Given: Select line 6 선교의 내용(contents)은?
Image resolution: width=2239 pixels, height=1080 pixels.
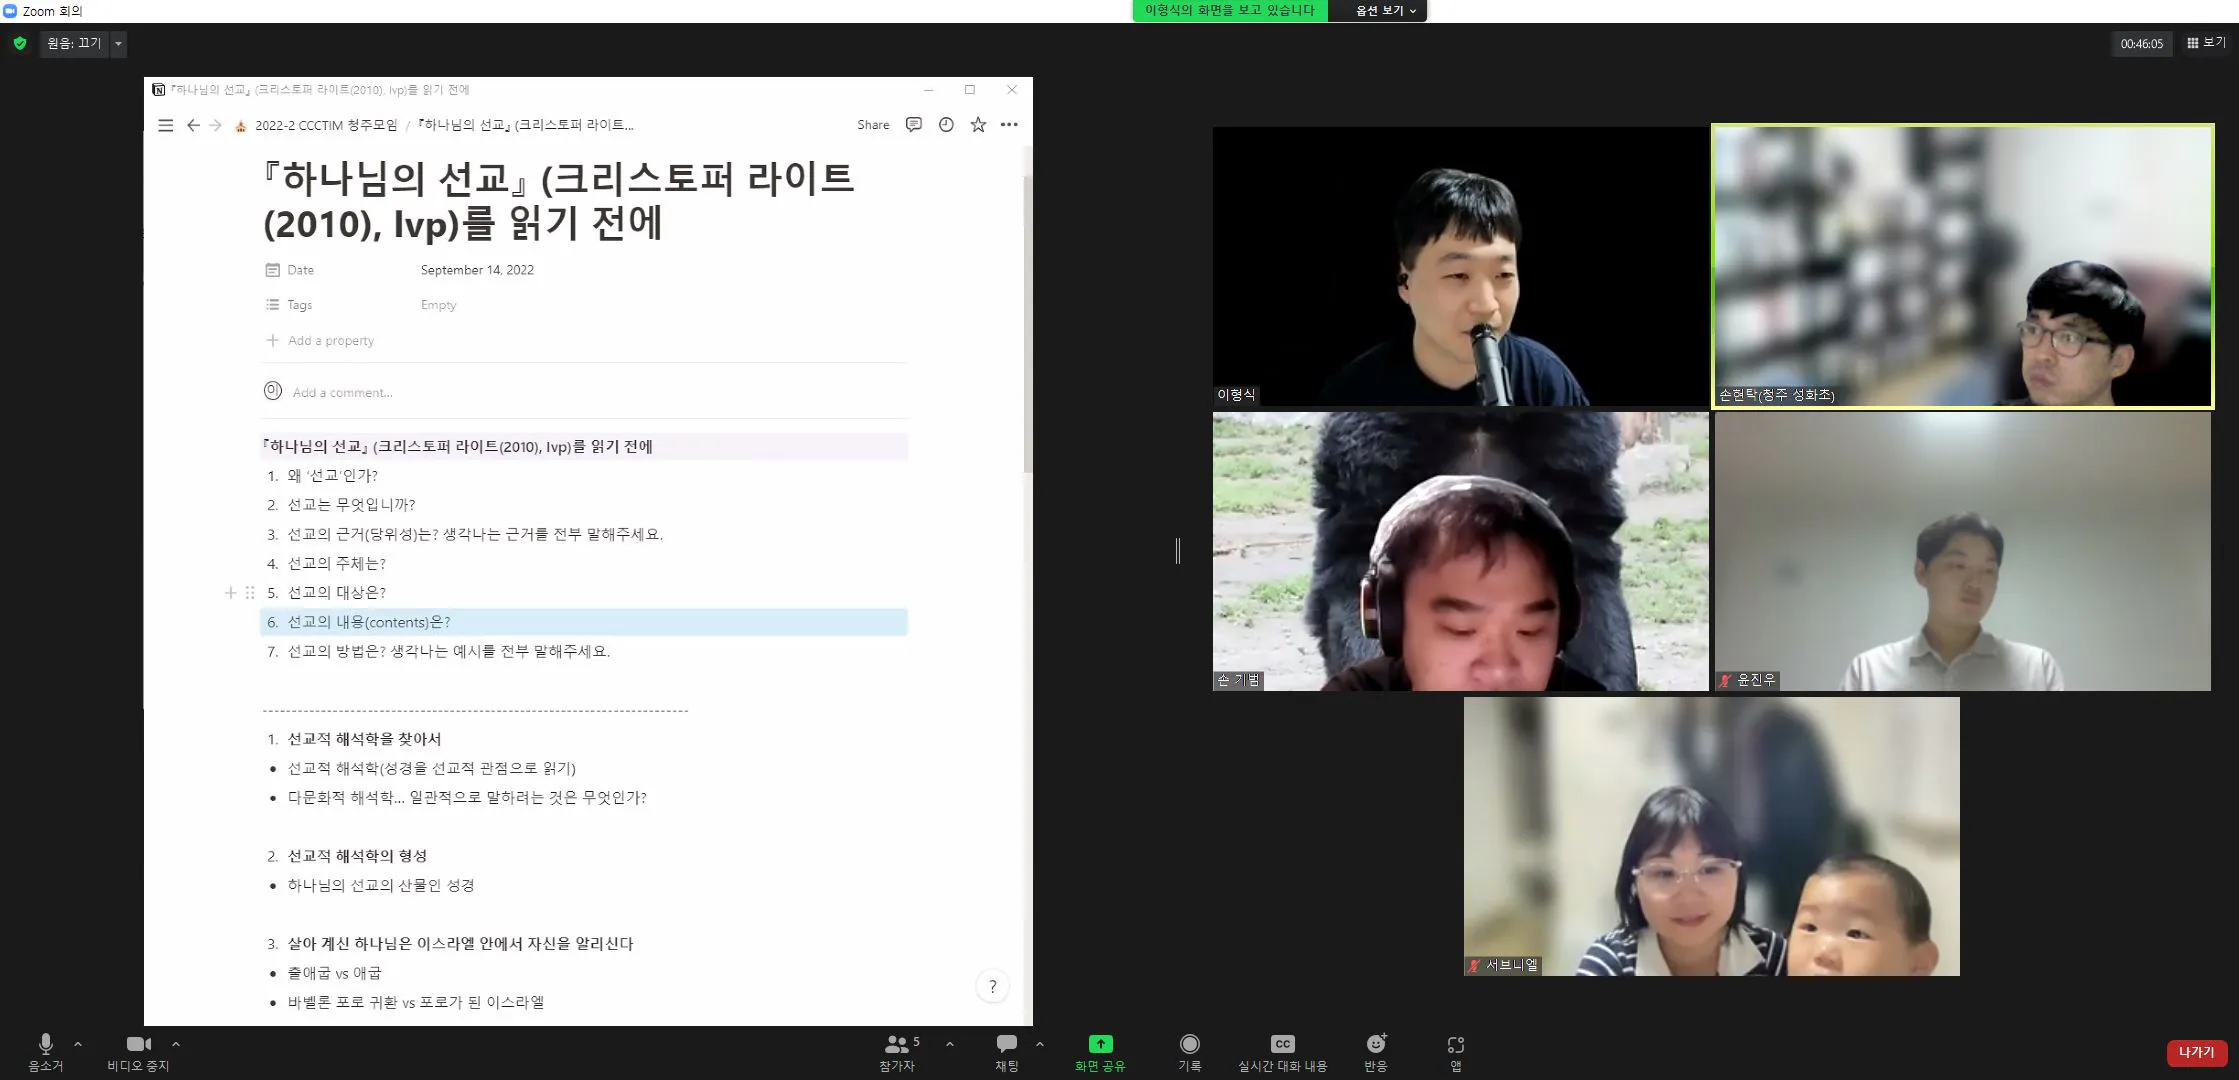Looking at the screenshot, I should [x=583, y=622].
